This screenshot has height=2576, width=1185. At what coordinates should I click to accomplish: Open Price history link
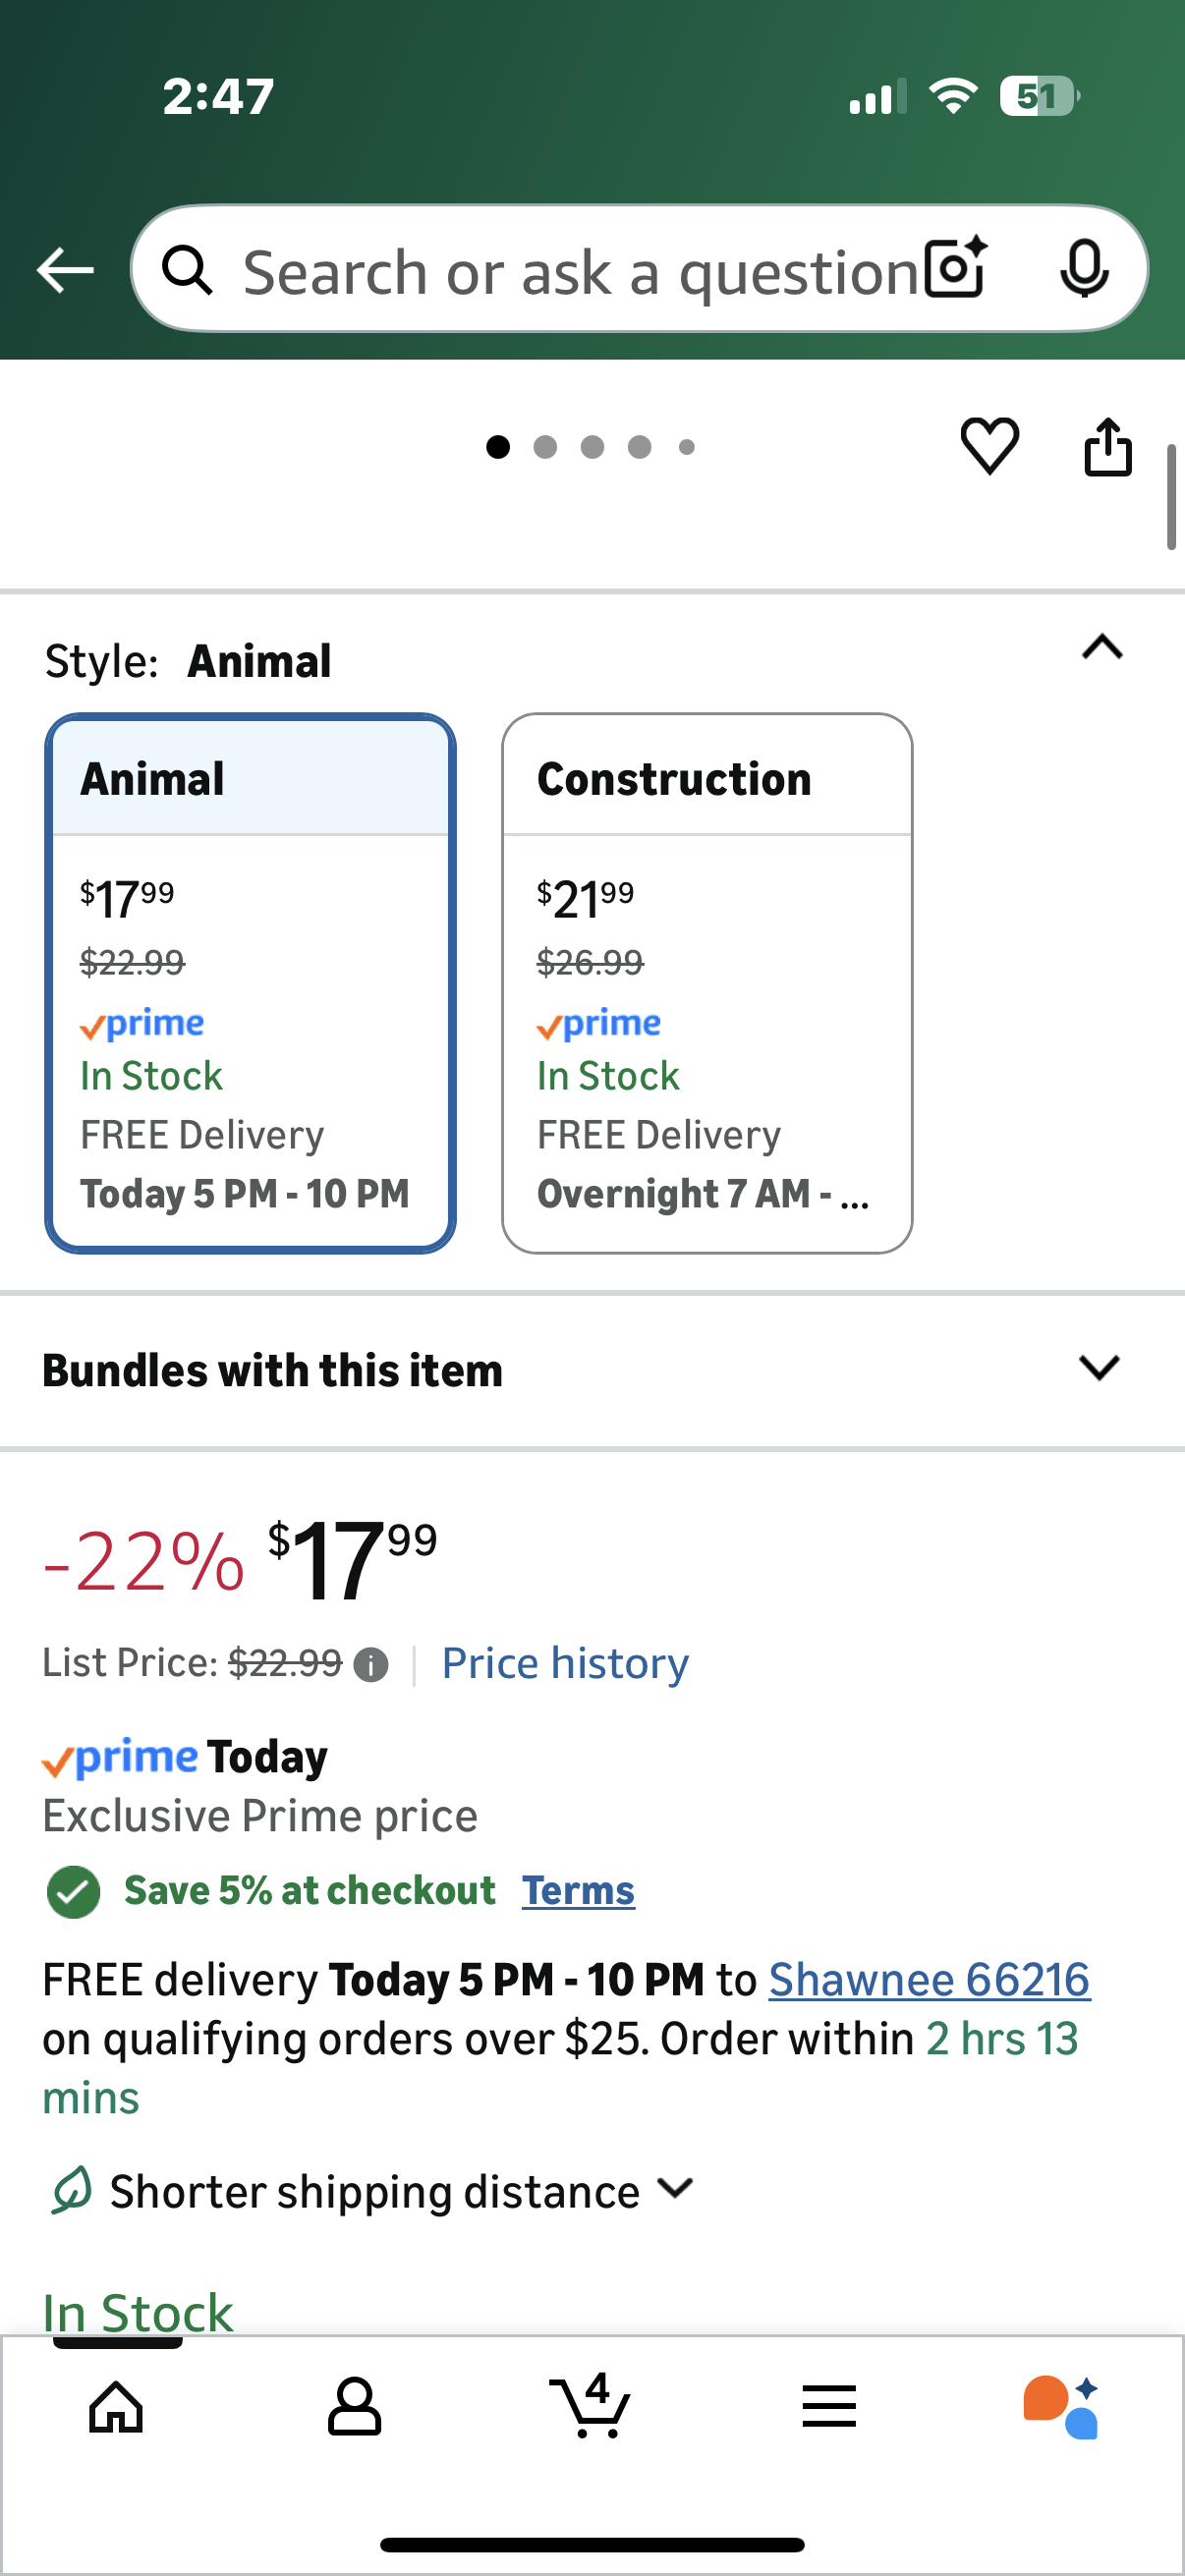tap(565, 1663)
